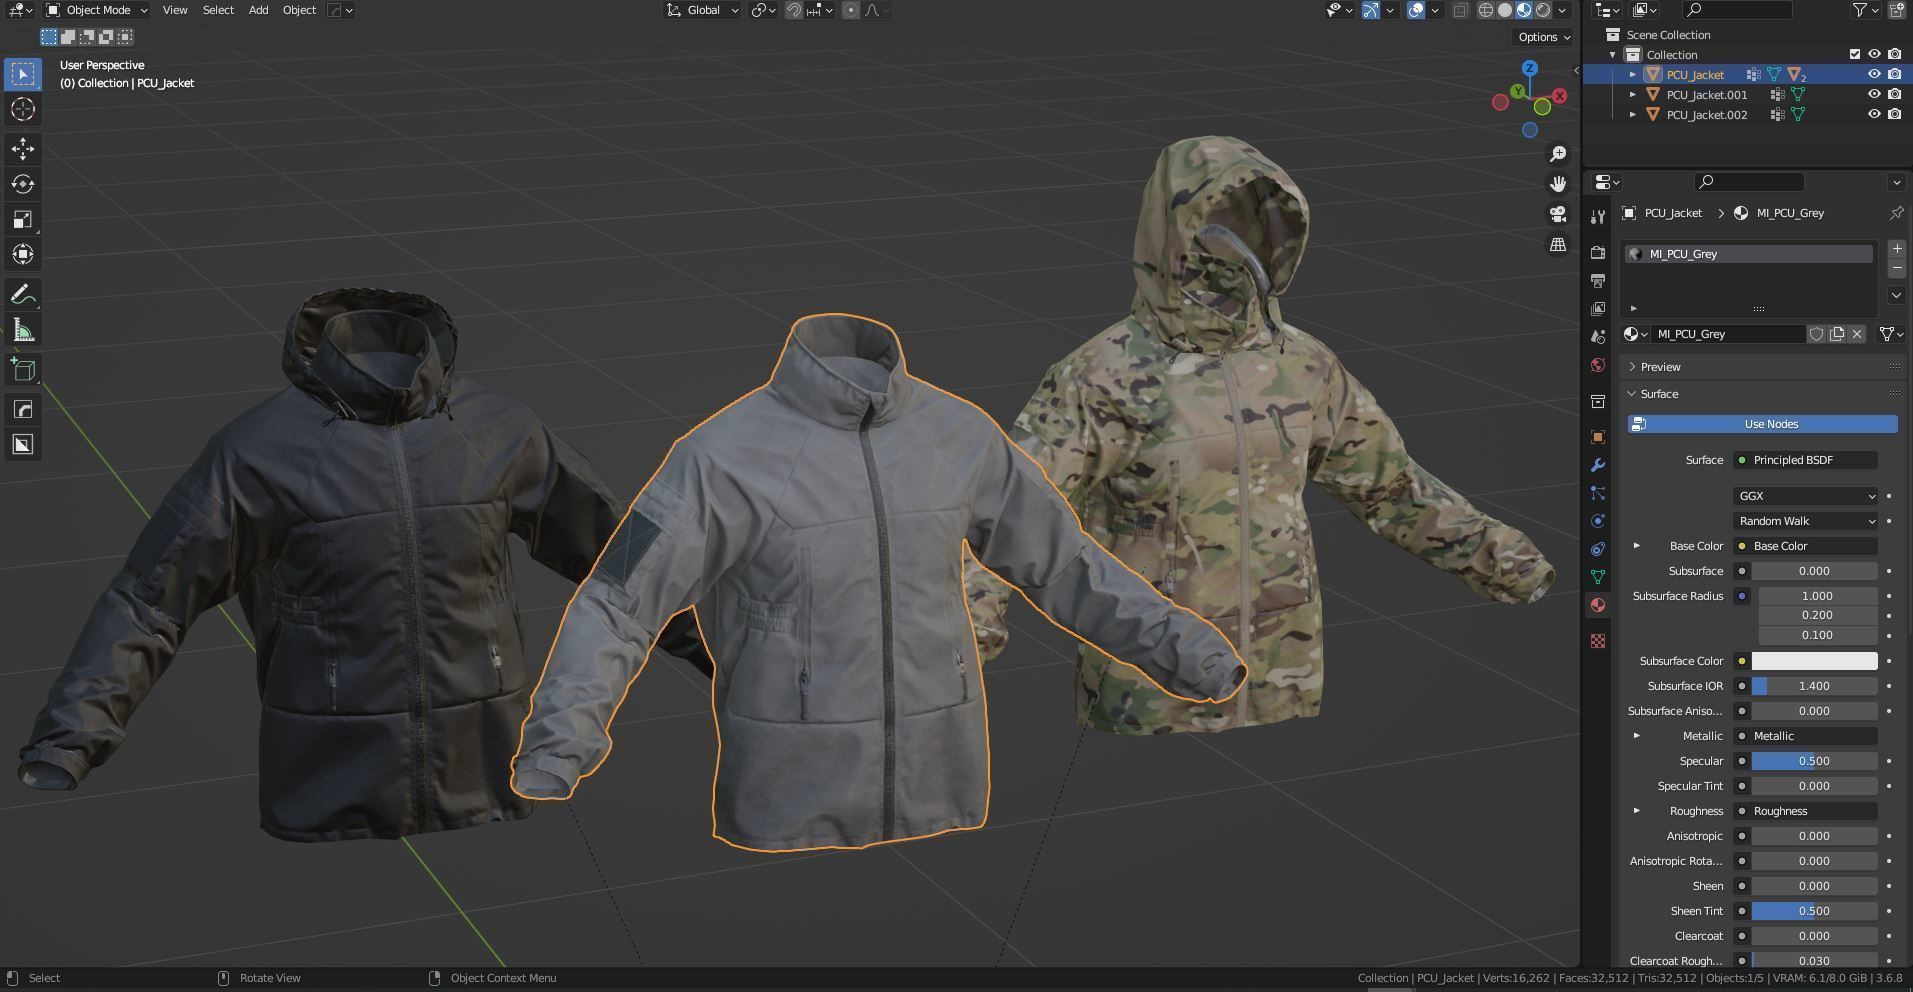
Task: Toggle X-ray display
Action: pyautogui.click(x=1460, y=10)
